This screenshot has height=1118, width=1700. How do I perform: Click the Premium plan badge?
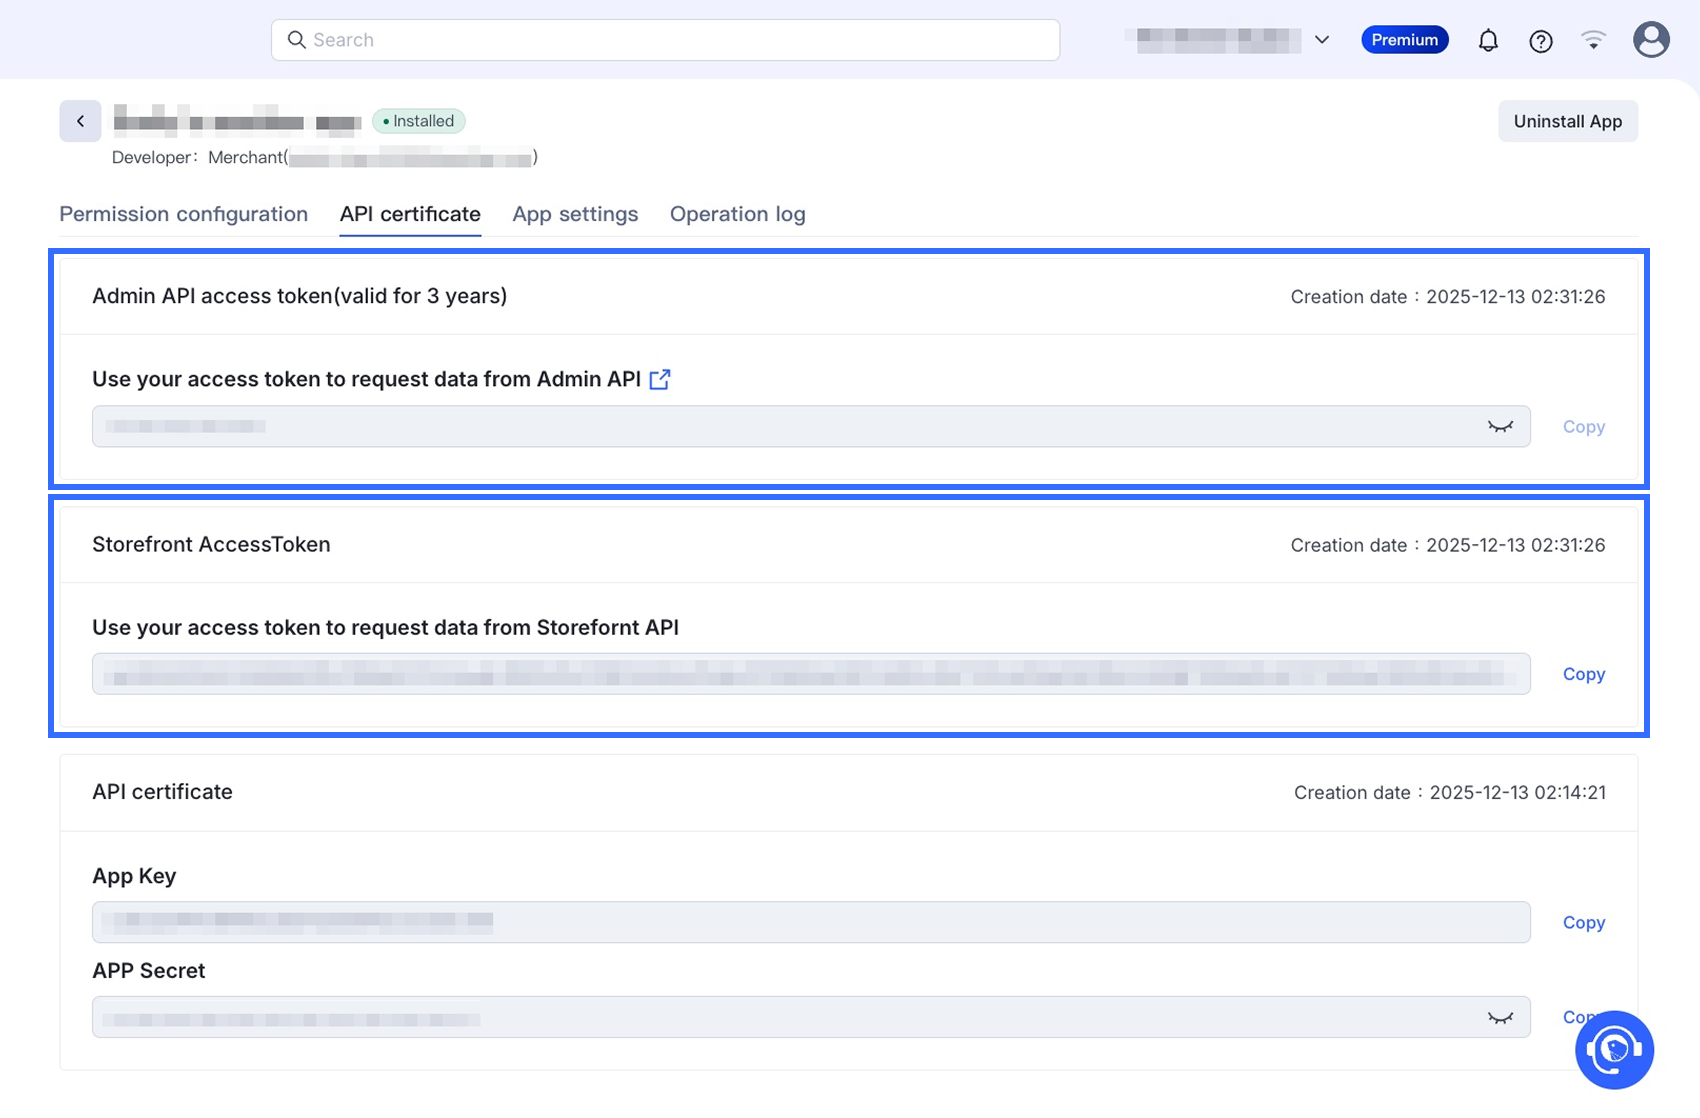pos(1404,40)
